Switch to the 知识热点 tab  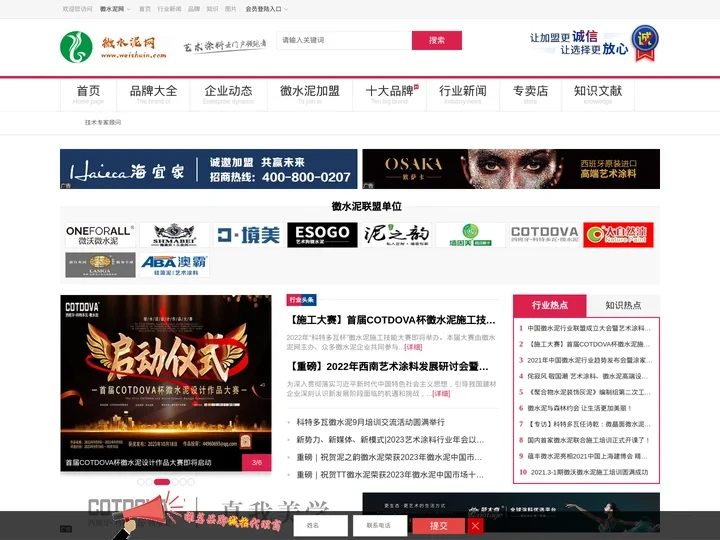click(x=623, y=305)
